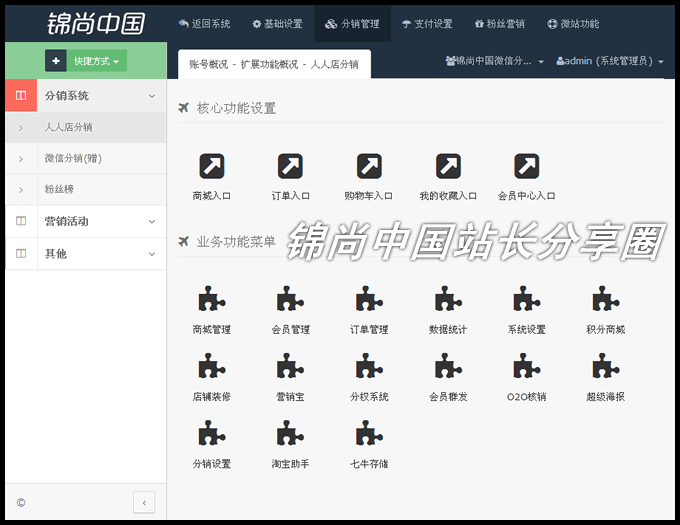The height and width of the screenshot is (525, 680).
Task: Click the copyright icon in the sidebar footer
Action: 21,502
